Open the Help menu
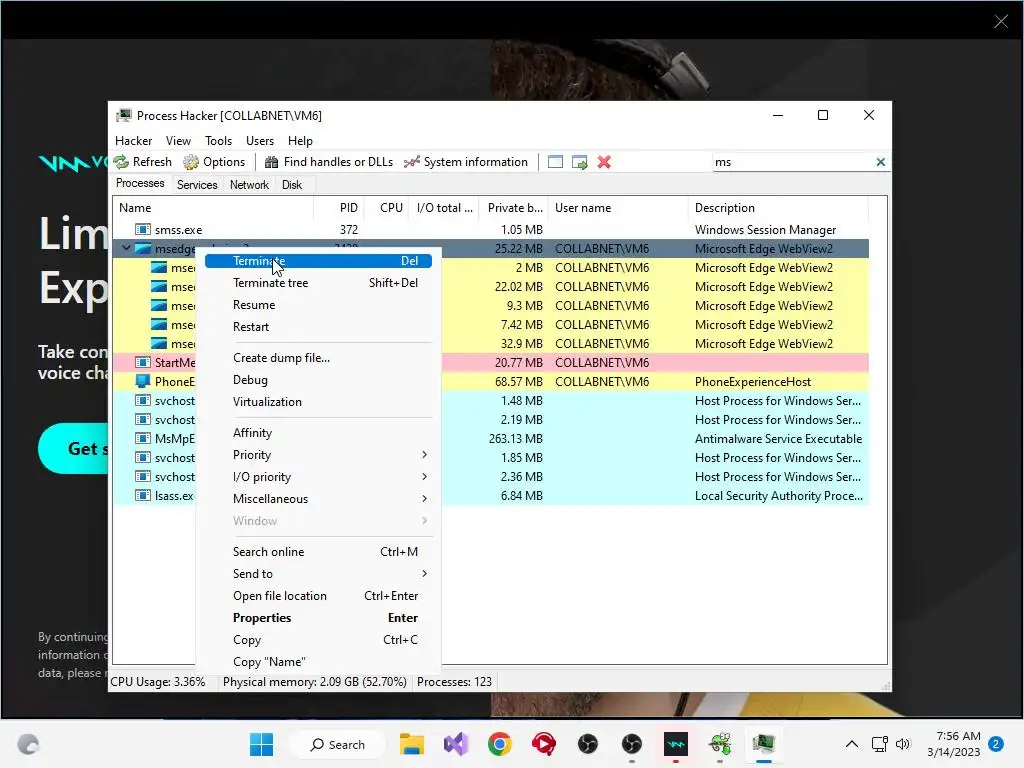The image size is (1024, 768). click(x=300, y=140)
